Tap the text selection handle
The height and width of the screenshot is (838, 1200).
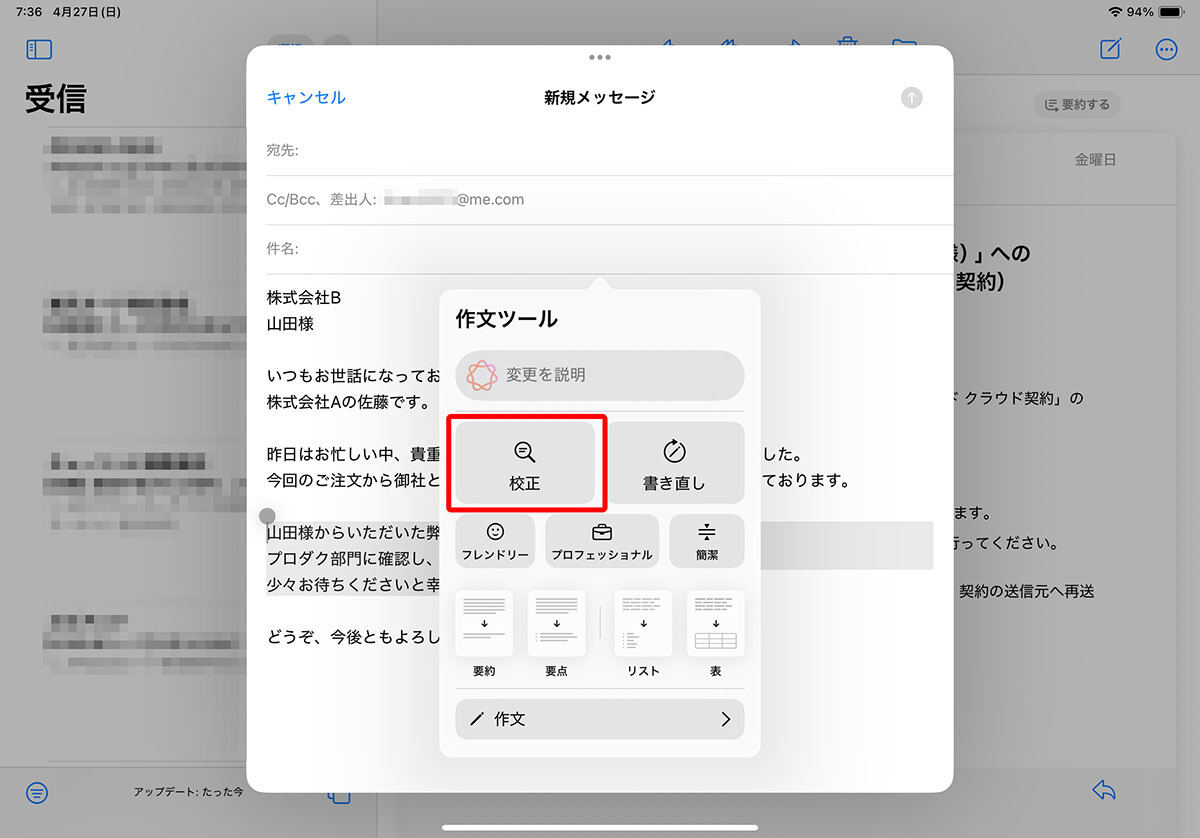(267, 516)
